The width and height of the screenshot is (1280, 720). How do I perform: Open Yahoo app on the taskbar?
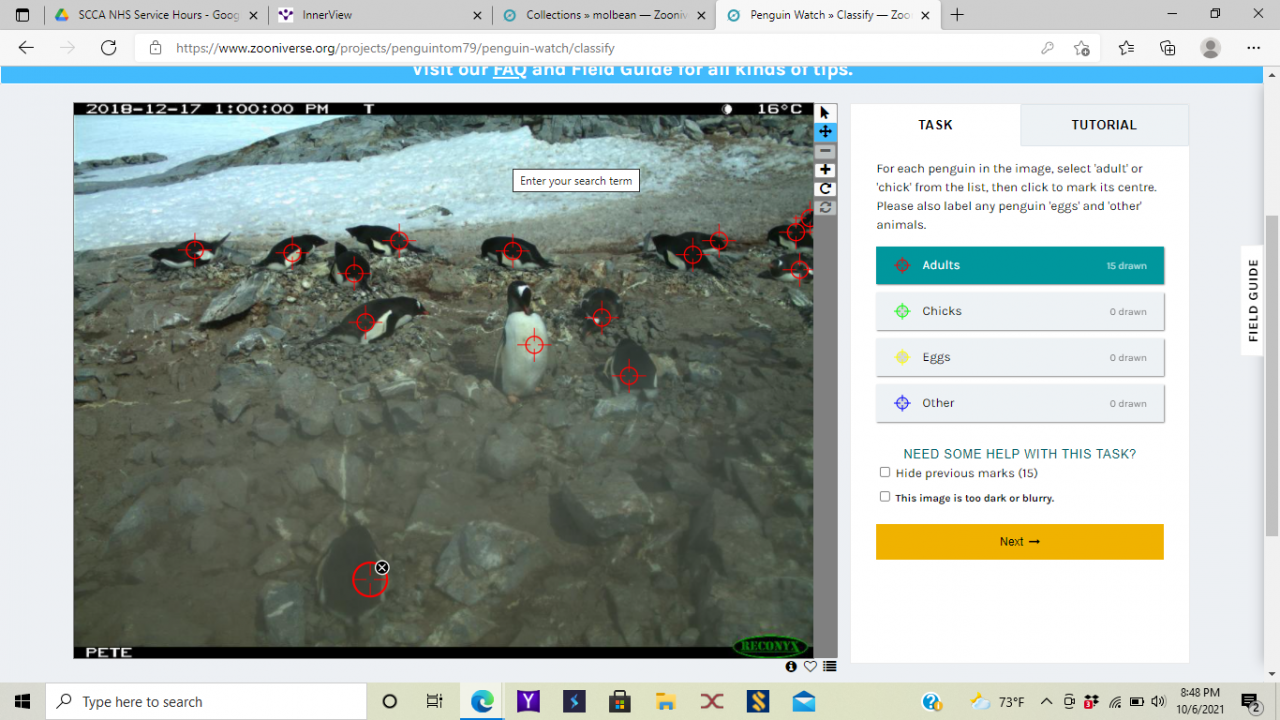click(x=528, y=701)
